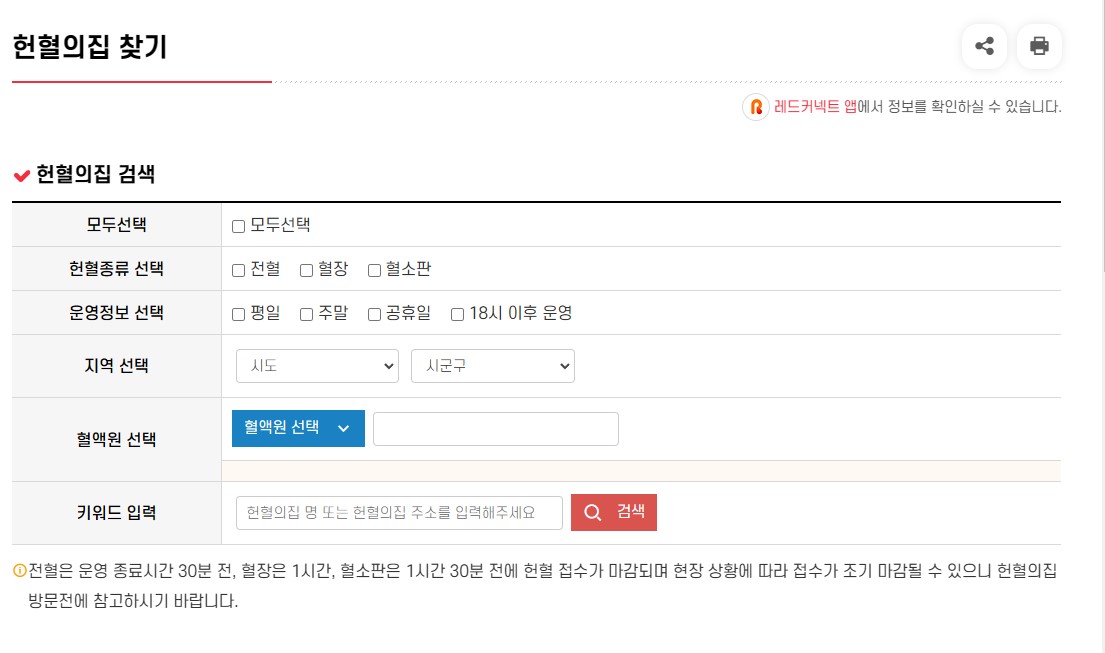Click the print icon at top right
Viewport: 1105px width, 653px height.
click(x=1040, y=46)
